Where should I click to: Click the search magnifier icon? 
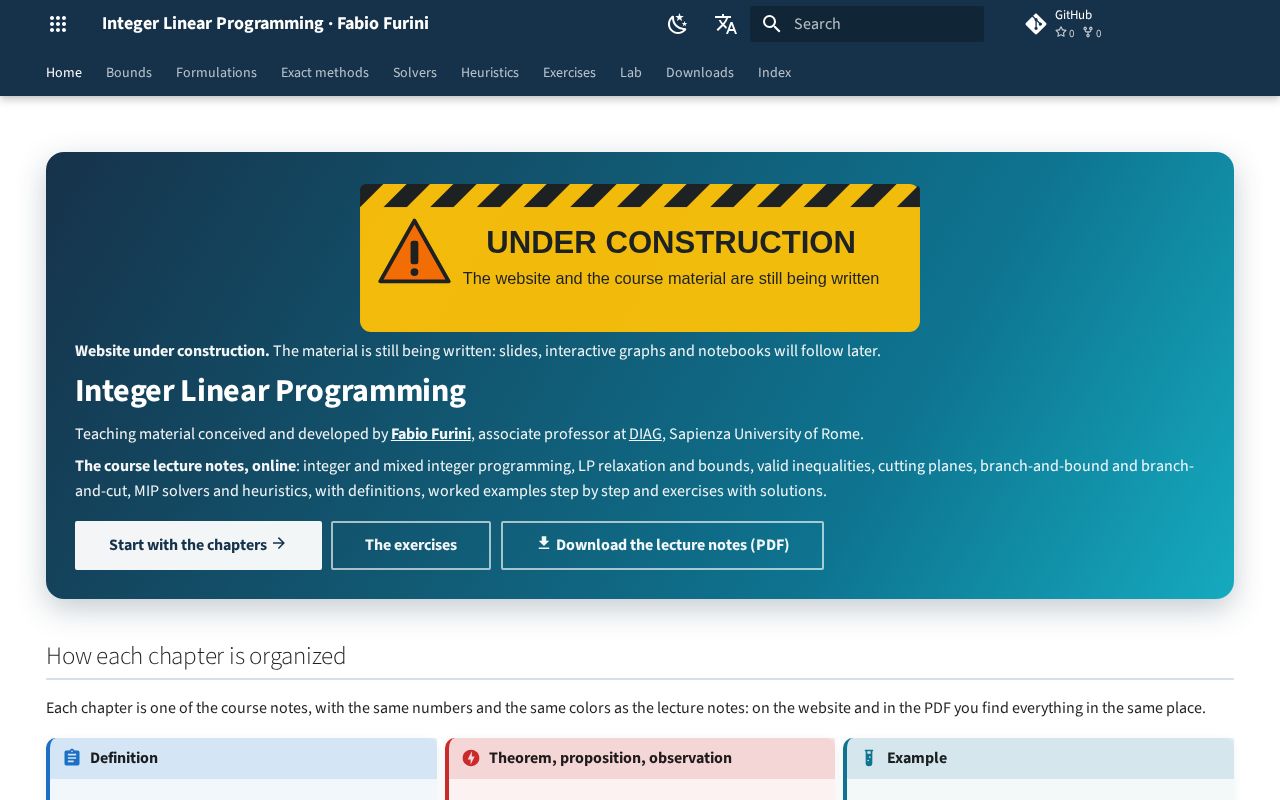click(x=771, y=24)
